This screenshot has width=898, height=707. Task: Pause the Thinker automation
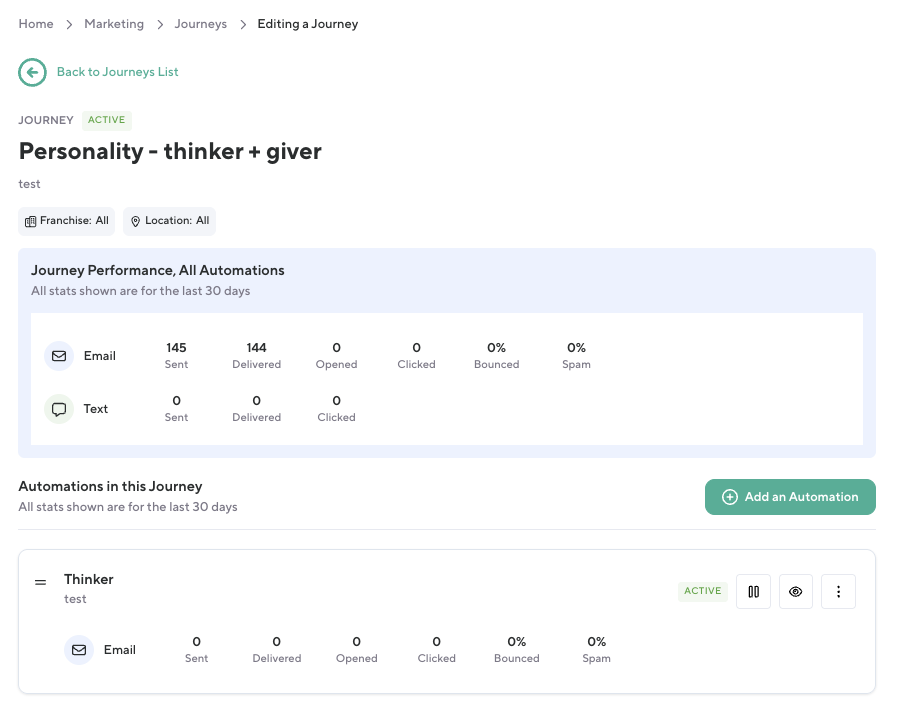pos(754,591)
